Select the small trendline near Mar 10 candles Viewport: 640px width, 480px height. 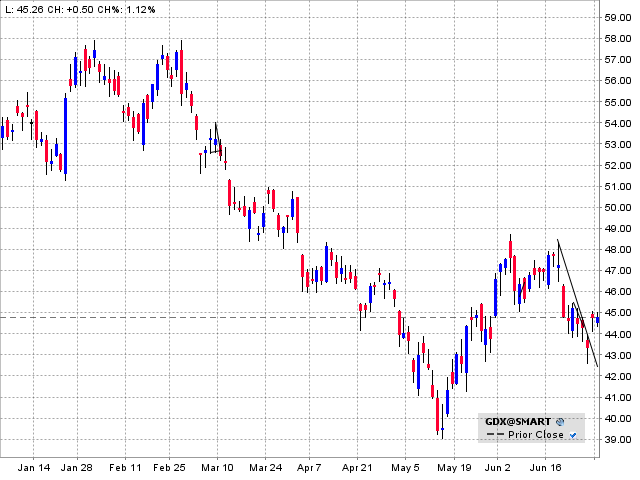point(218,137)
